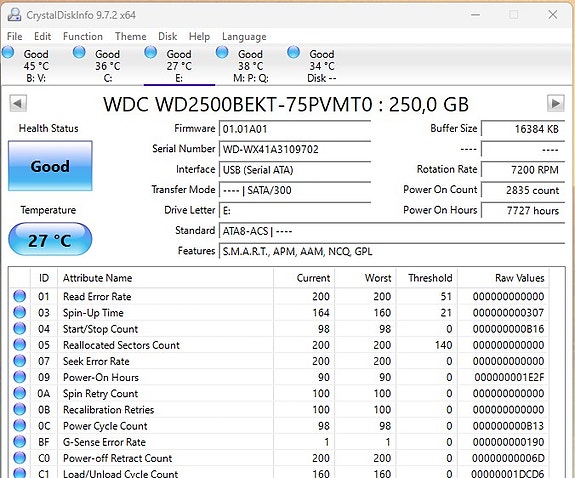The height and width of the screenshot is (478, 575).
Task: Select the E: disk tab
Action: (x=179, y=65)
